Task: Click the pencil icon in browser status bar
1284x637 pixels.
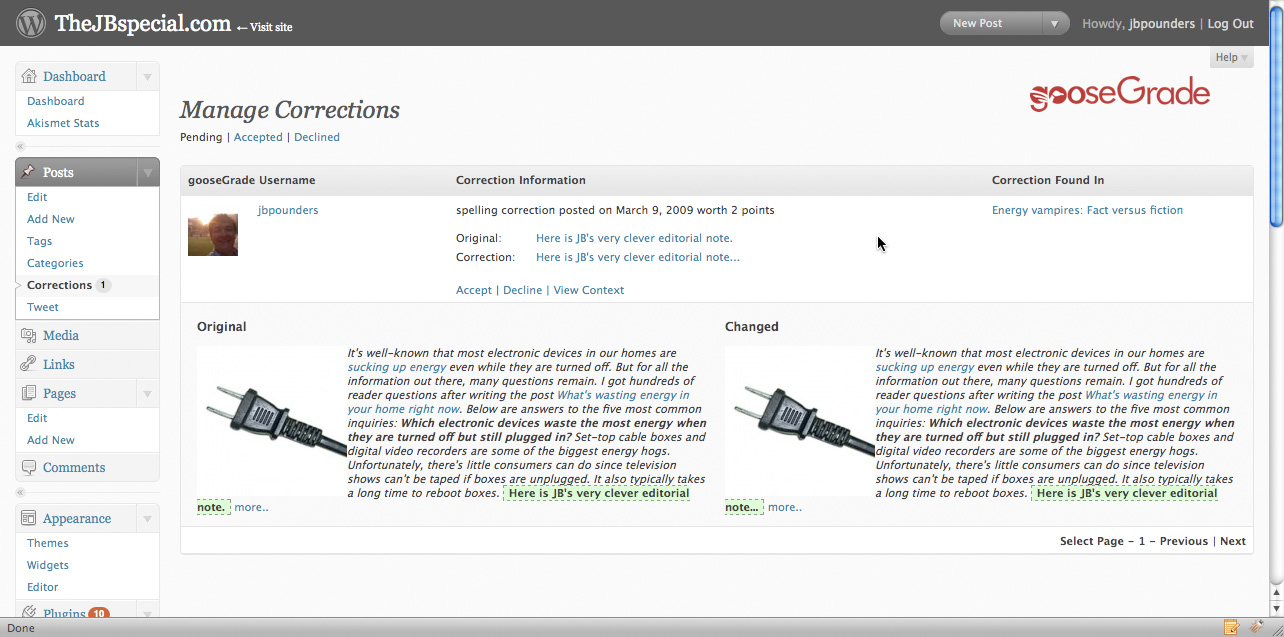Action: coord(1256,627)
